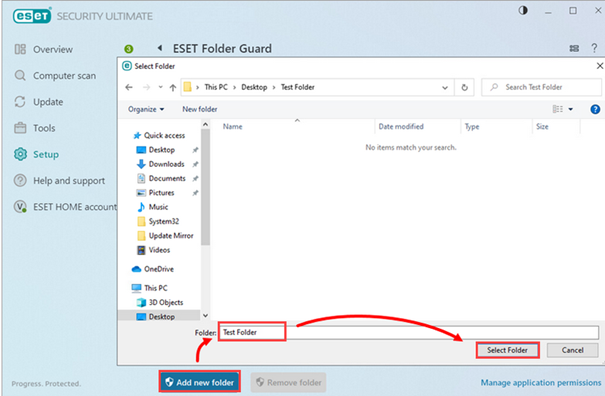Image resolution: width=605 pixels, height=396 pixels.
Task: Go back with arrow beside ESET Folder Guard
Action: tap(160, 48)
